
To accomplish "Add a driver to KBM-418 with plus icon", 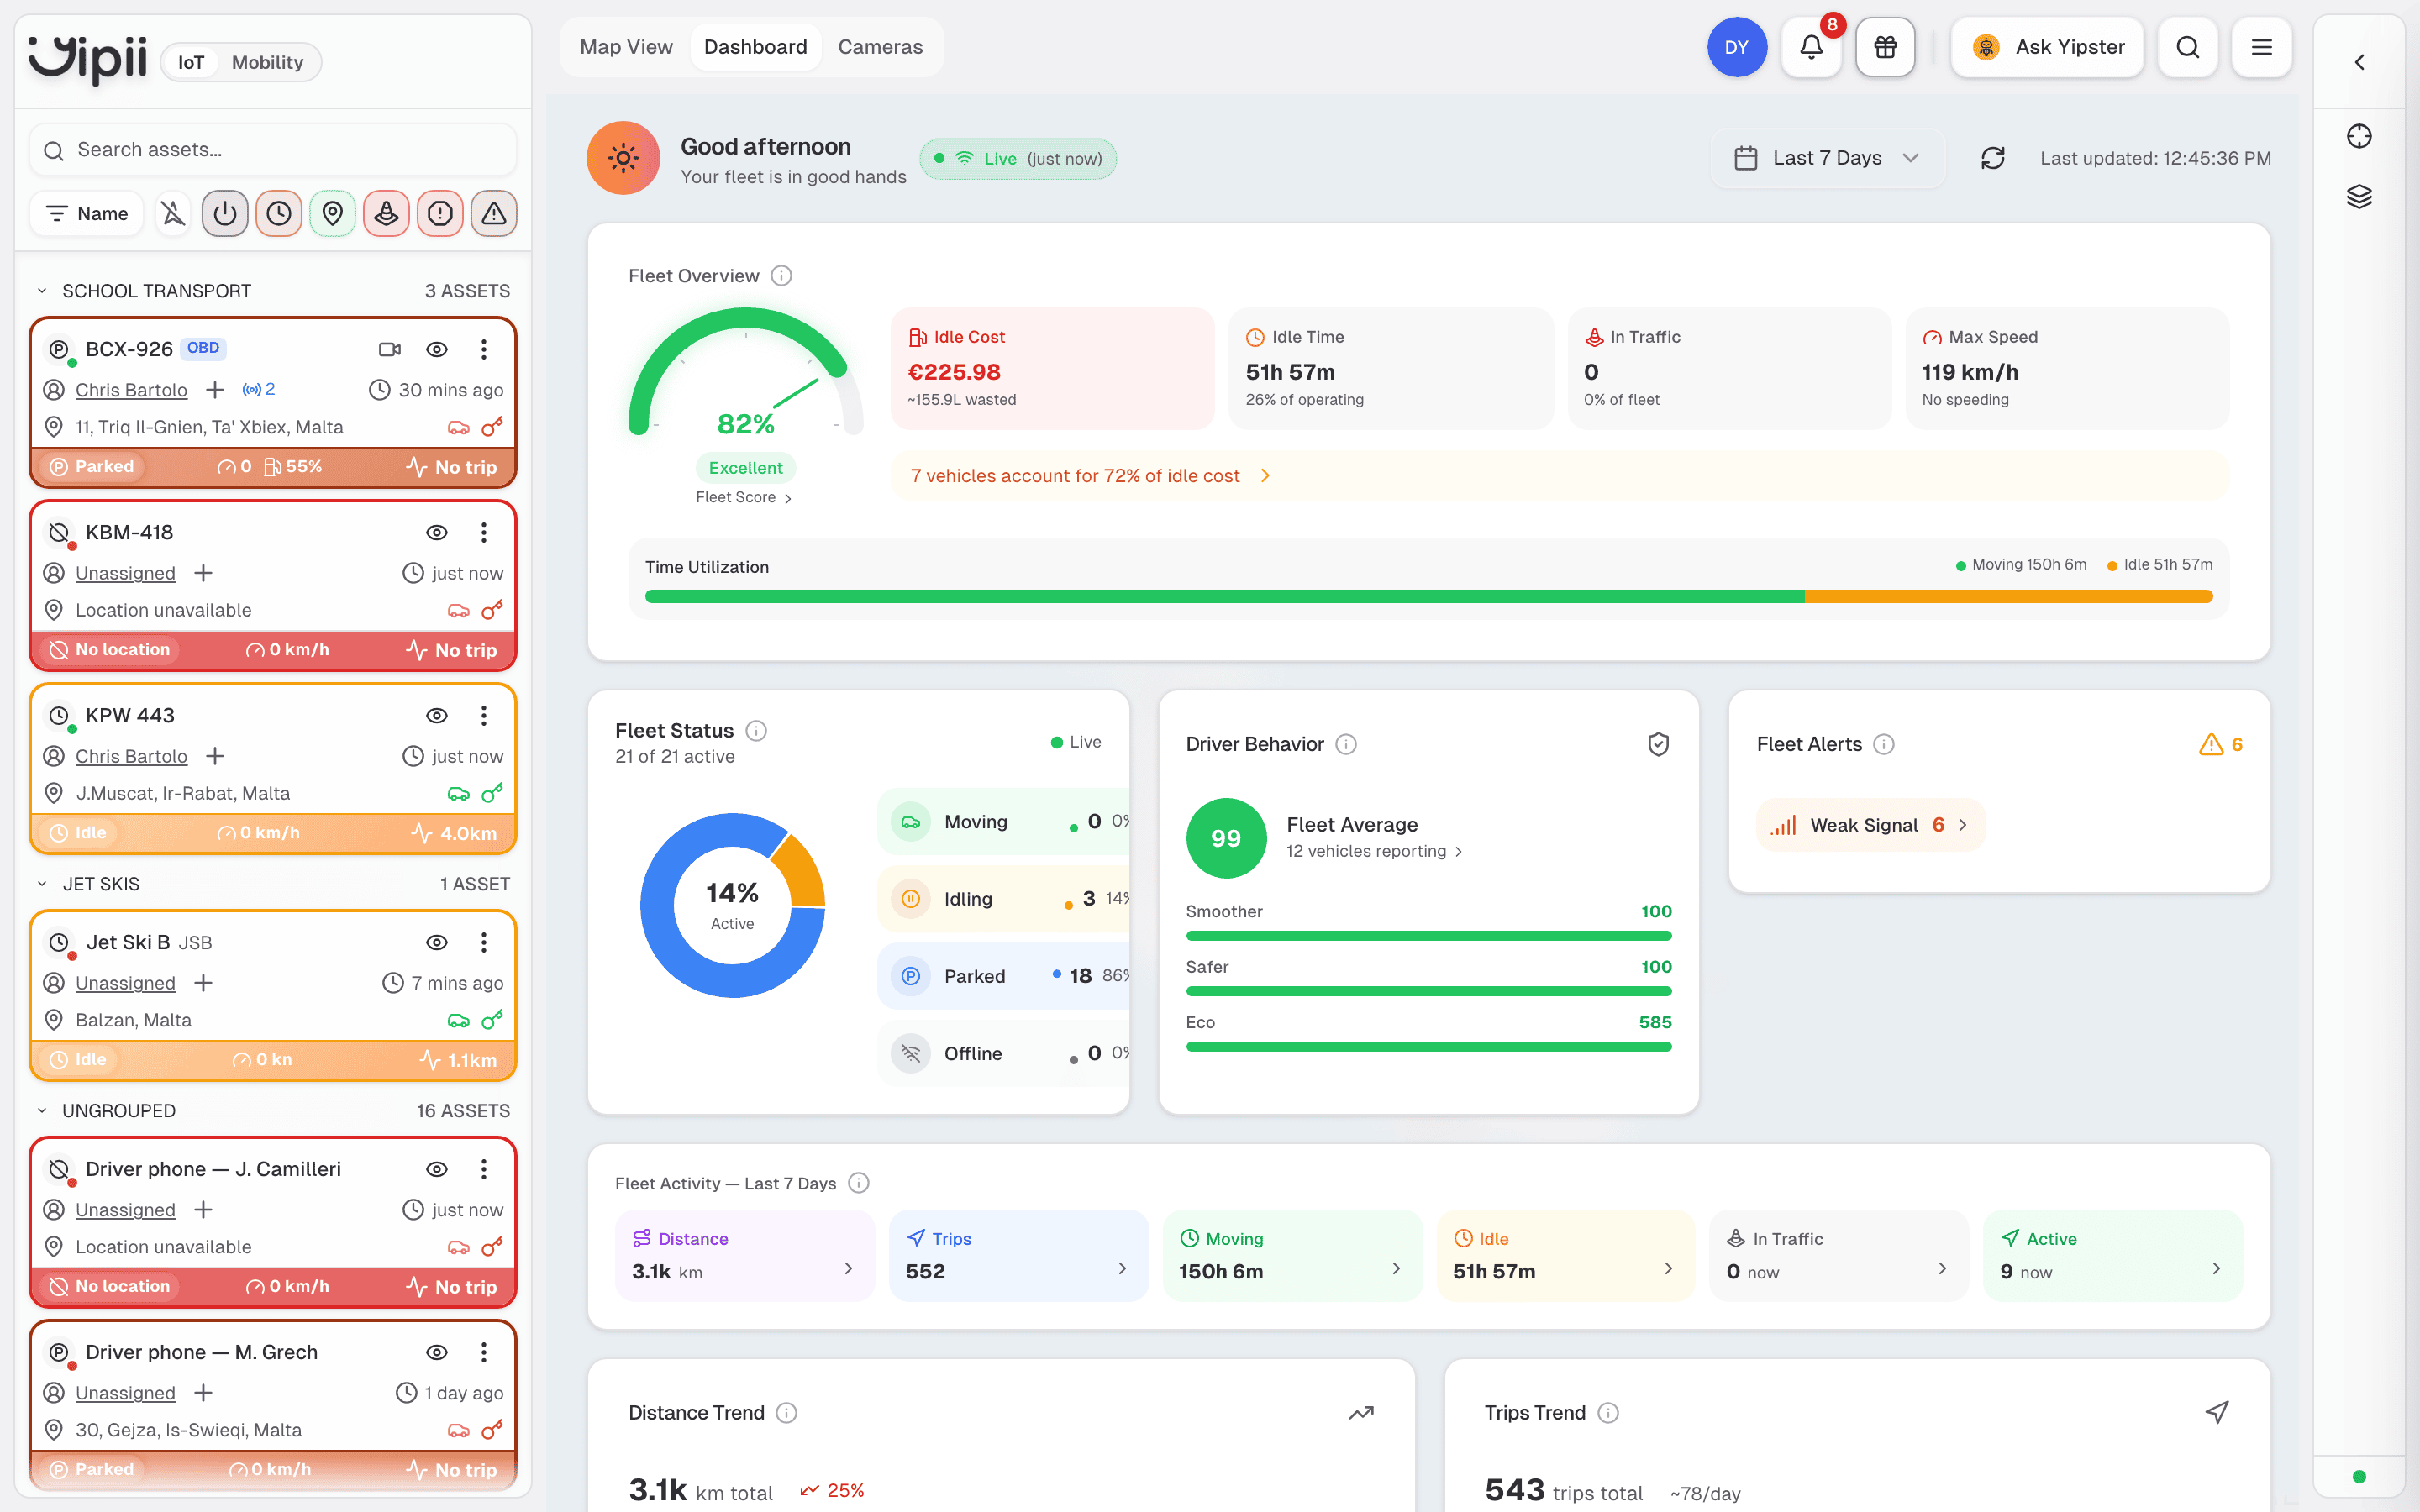I will coord(203,573).
